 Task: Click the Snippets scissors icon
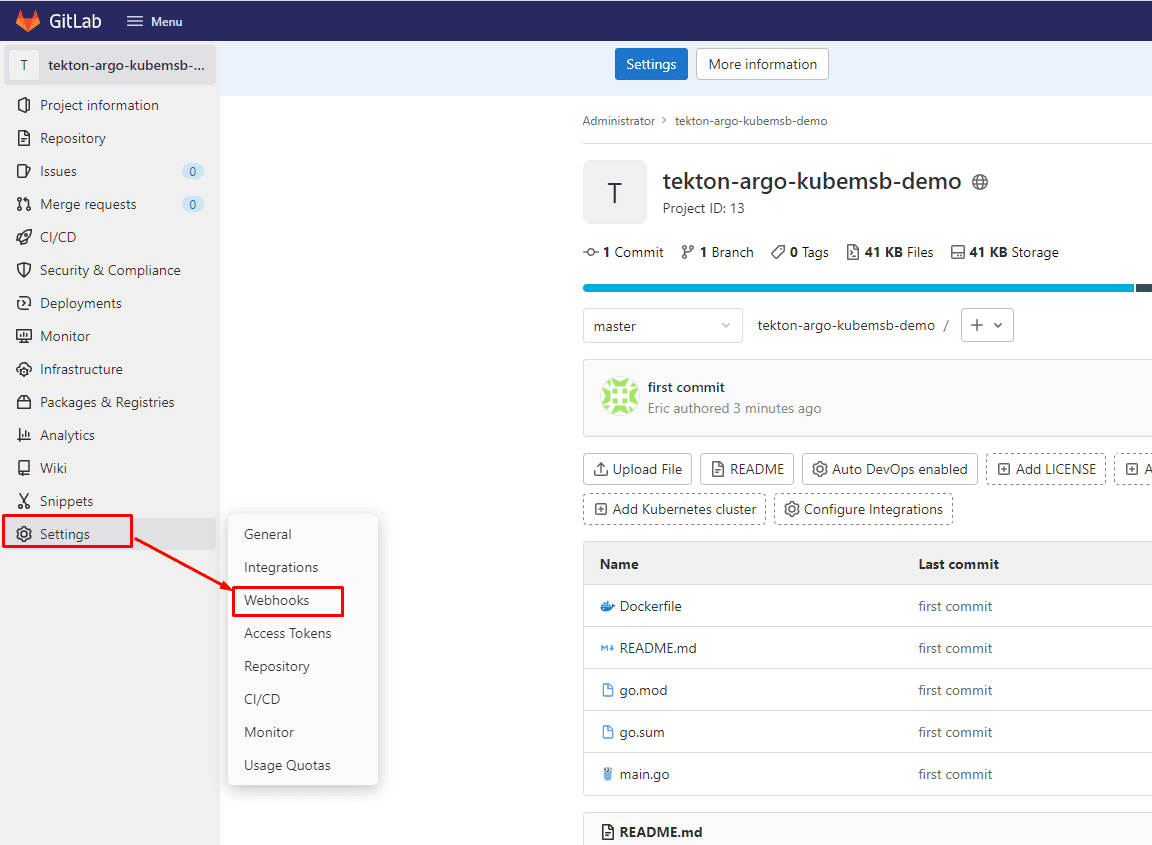coord(24,501)
